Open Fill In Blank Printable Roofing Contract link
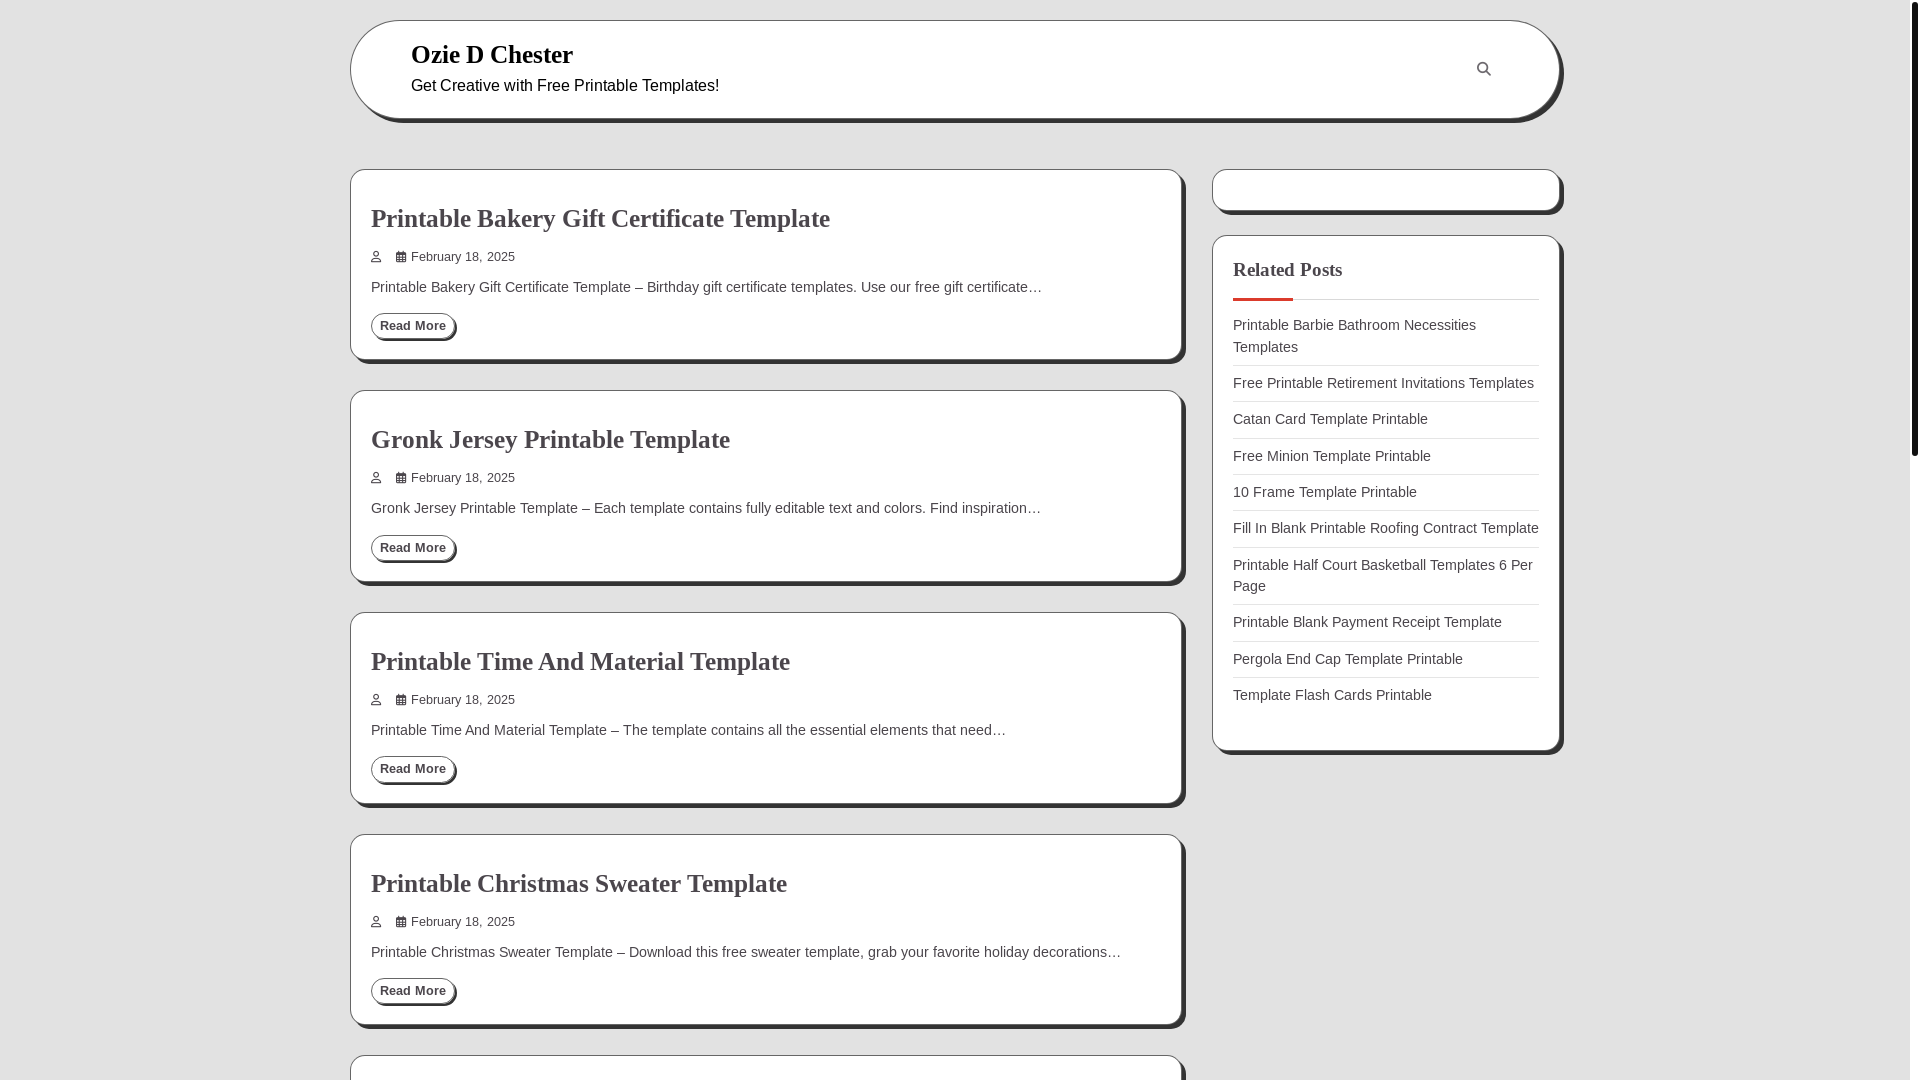 pyautogui.click(x=1386, y=528)
